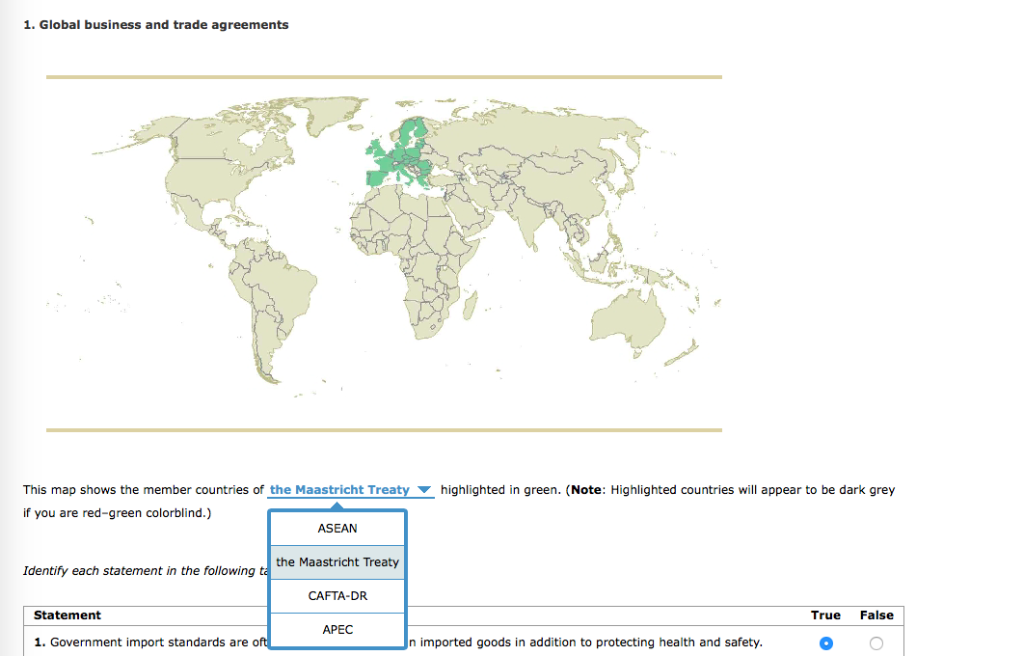Click the italic "Identify each statement" instruction text

tap(140, 570)
